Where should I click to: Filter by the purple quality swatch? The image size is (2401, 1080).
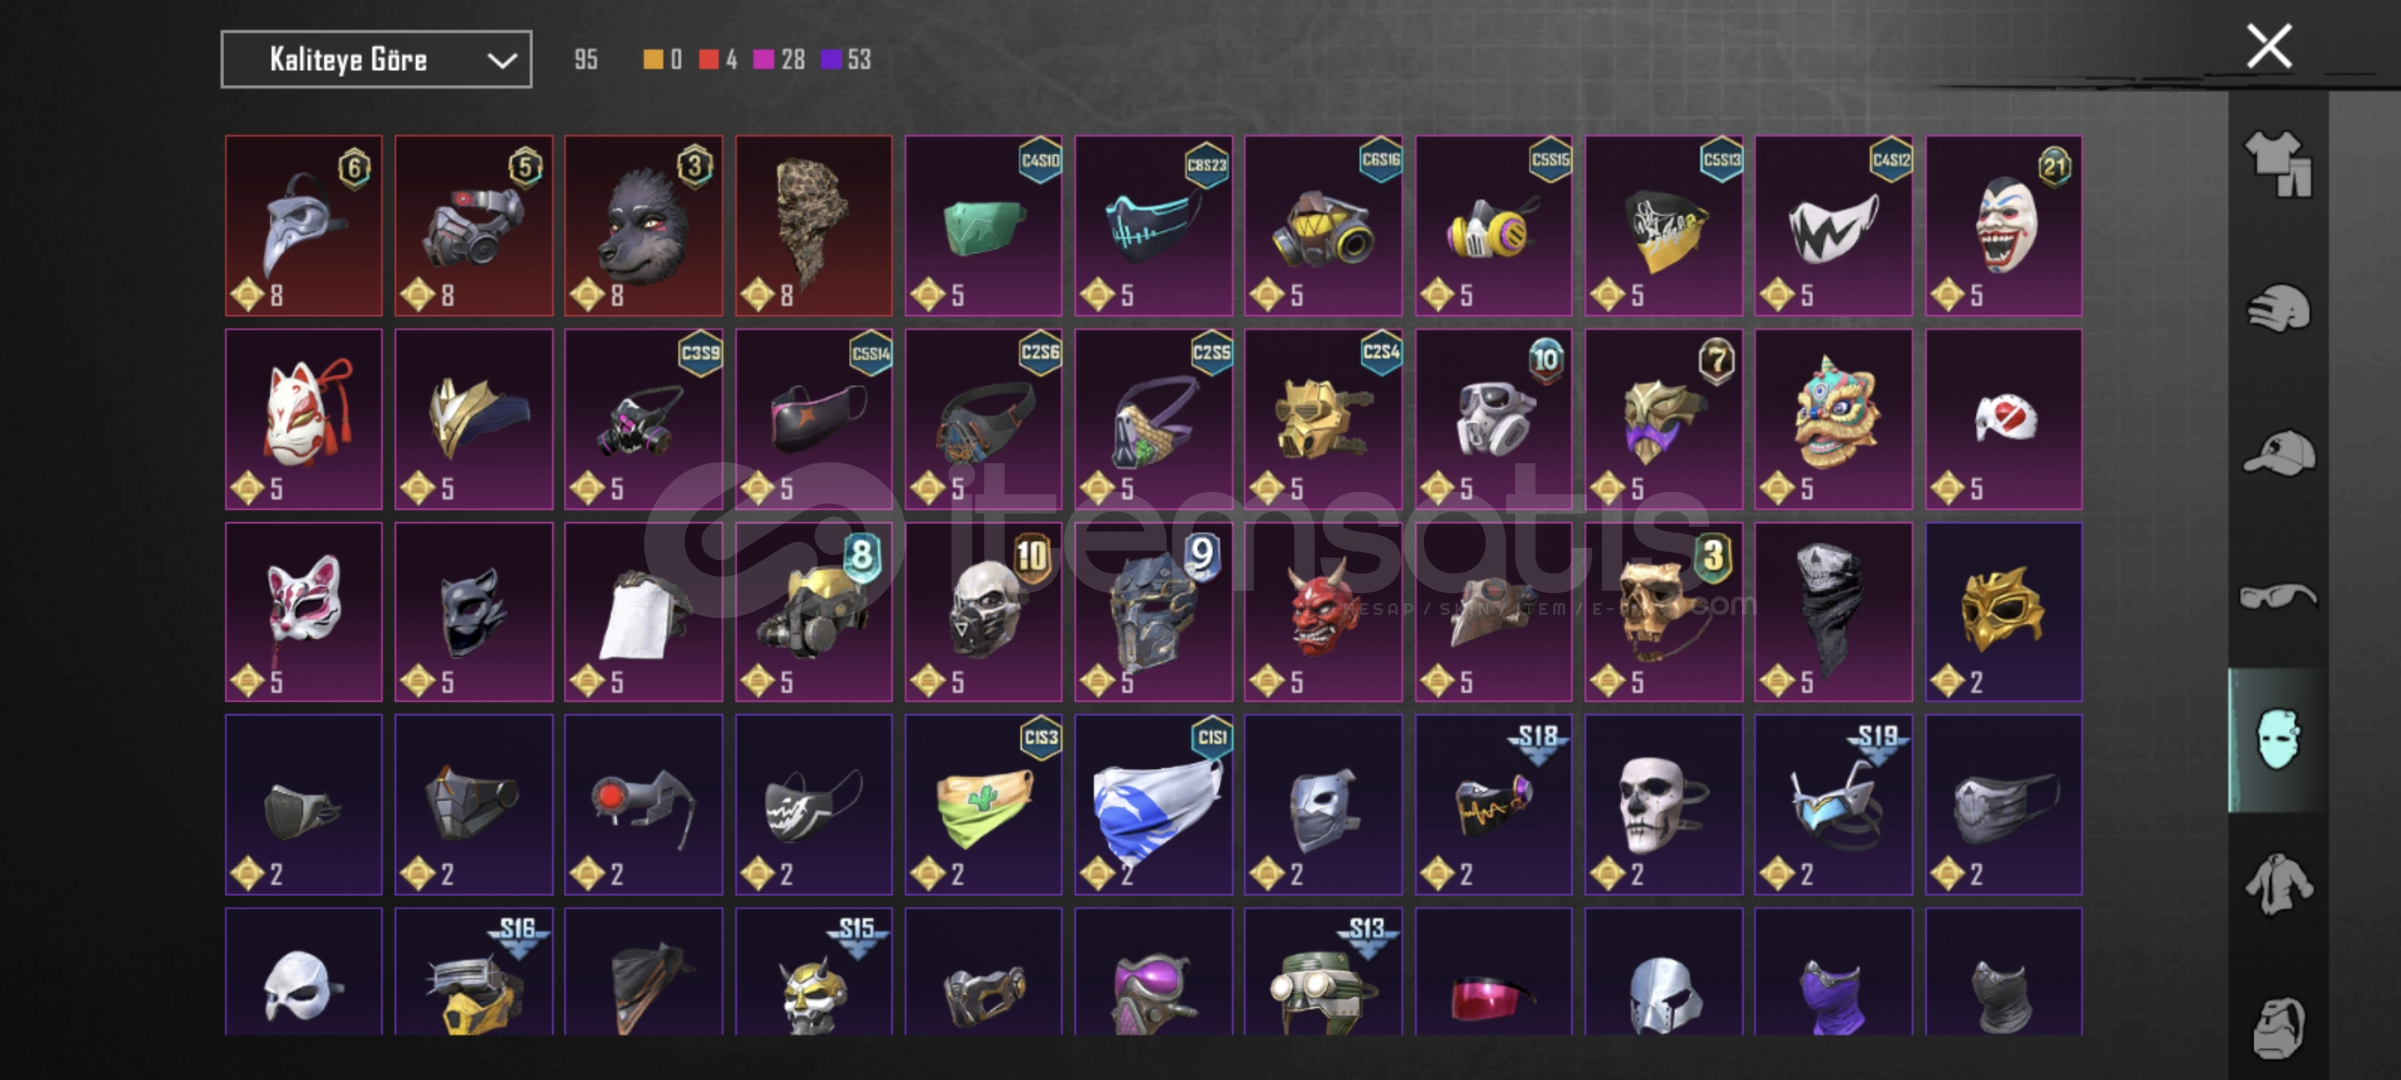pos(830,60)
